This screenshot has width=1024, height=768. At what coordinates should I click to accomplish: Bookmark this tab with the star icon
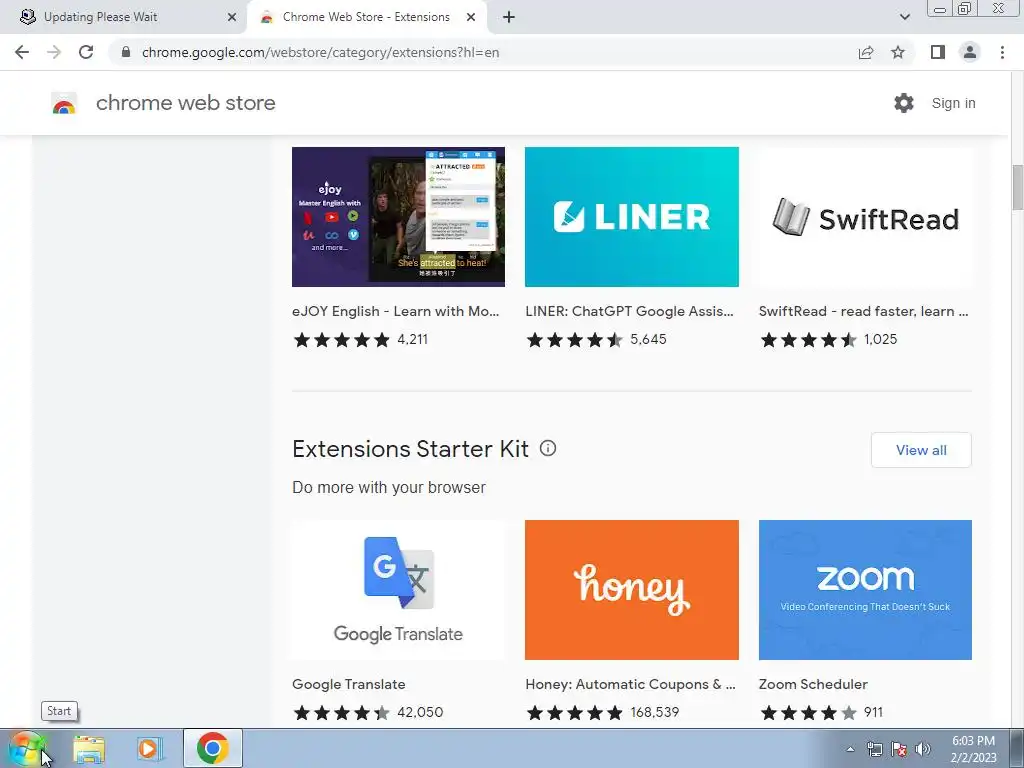pos(898,52)
